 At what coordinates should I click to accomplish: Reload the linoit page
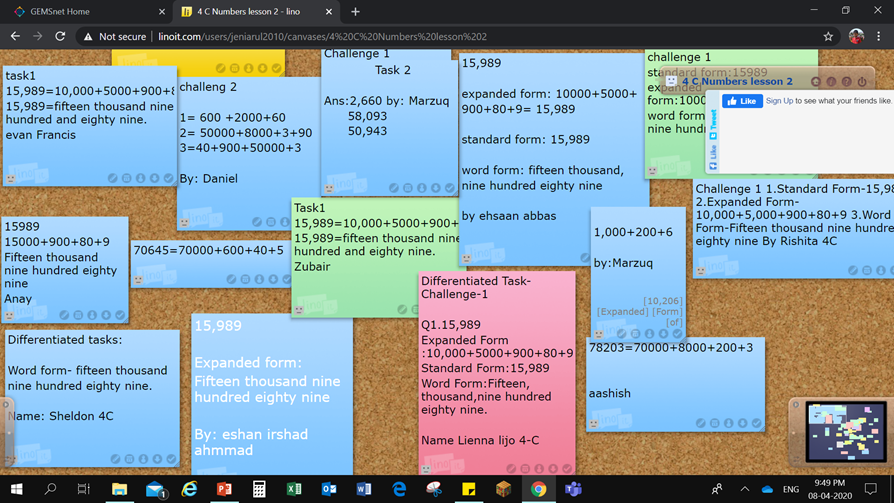click(60, 36)
